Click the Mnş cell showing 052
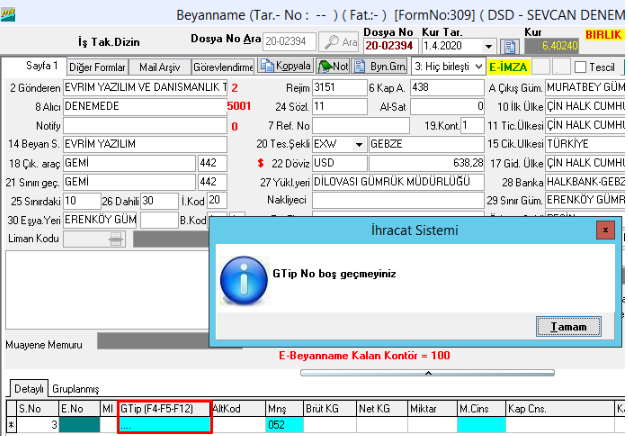The width and height of the screenshot is (628, 436). click(284, 425)
